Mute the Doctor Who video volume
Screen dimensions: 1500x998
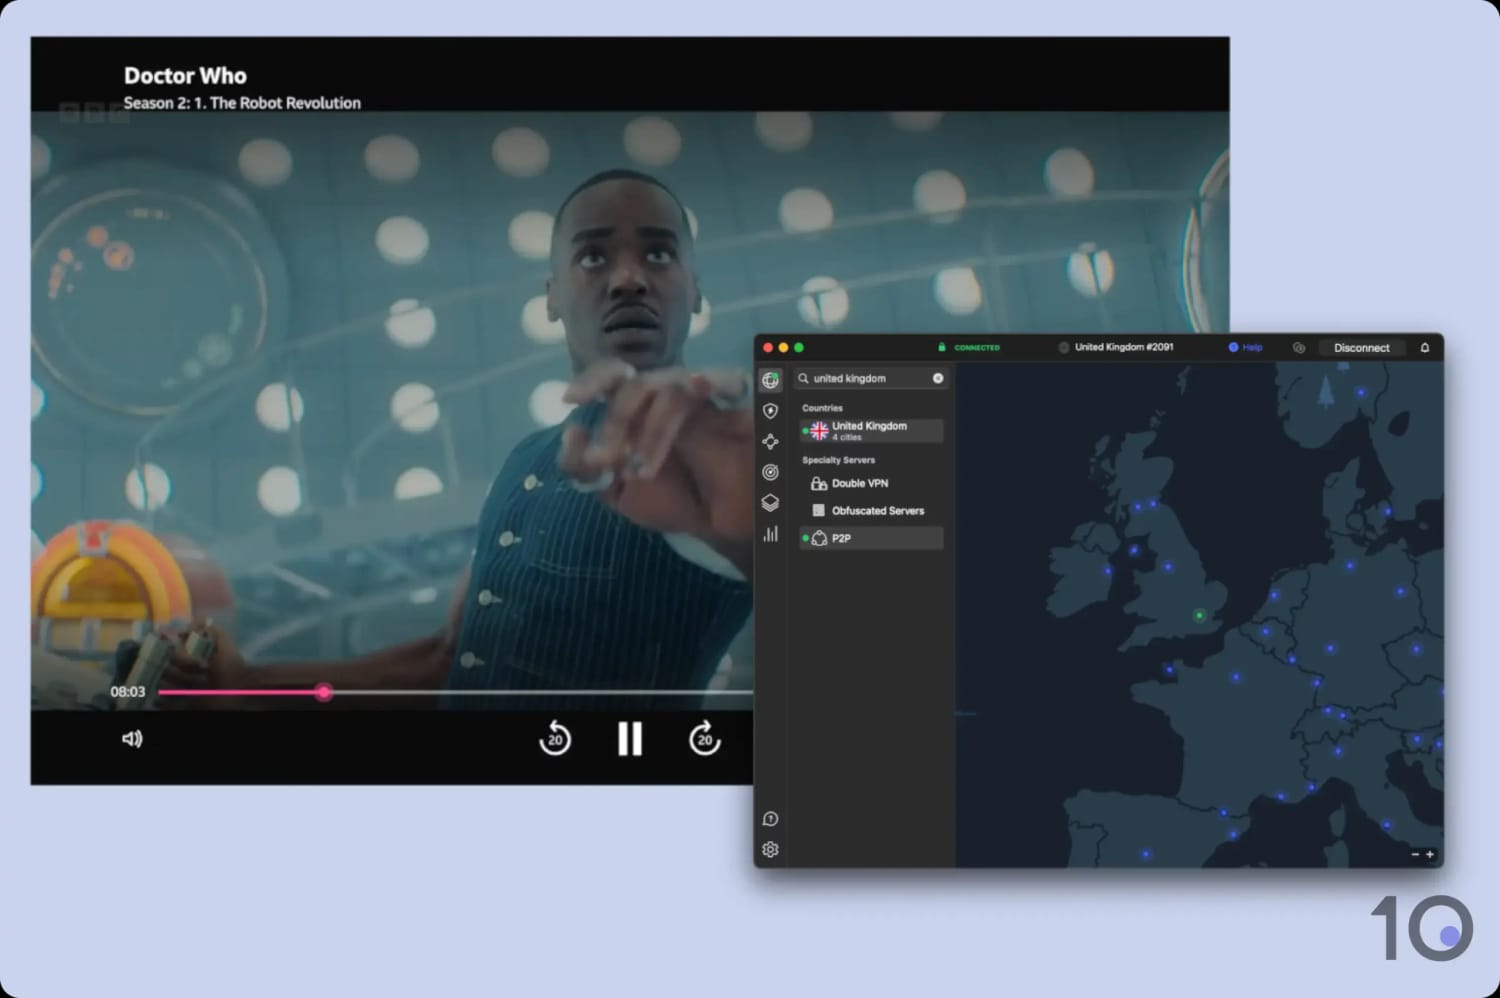[x=132, y=739]
